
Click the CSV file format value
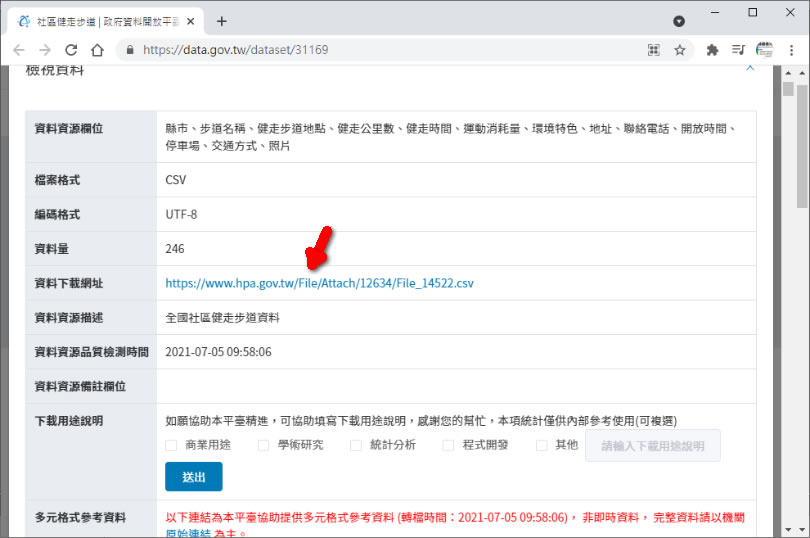pyautogui.click(x=176, y=180)
